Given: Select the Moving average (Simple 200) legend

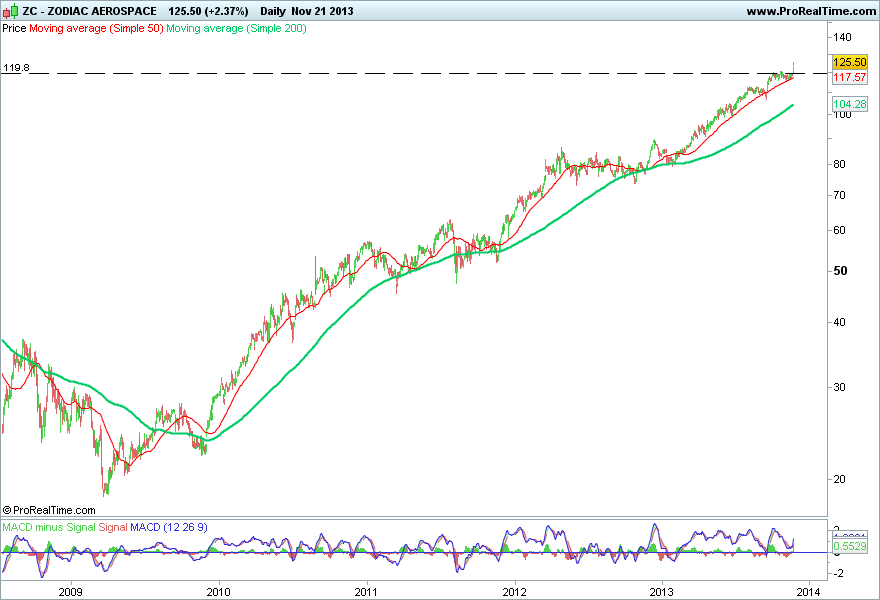Looking at the screenshot, I should pos(236,28).
